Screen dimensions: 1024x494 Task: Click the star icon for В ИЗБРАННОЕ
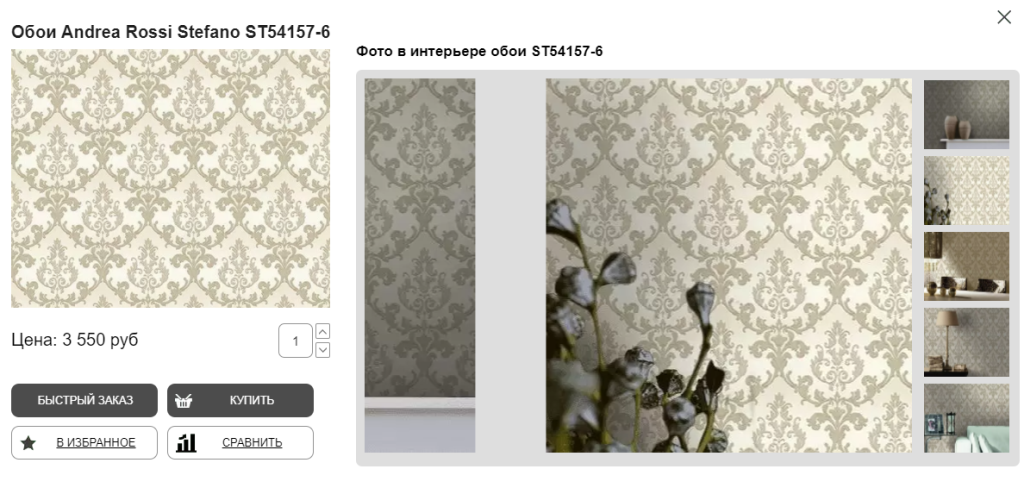tap(28, 443)
